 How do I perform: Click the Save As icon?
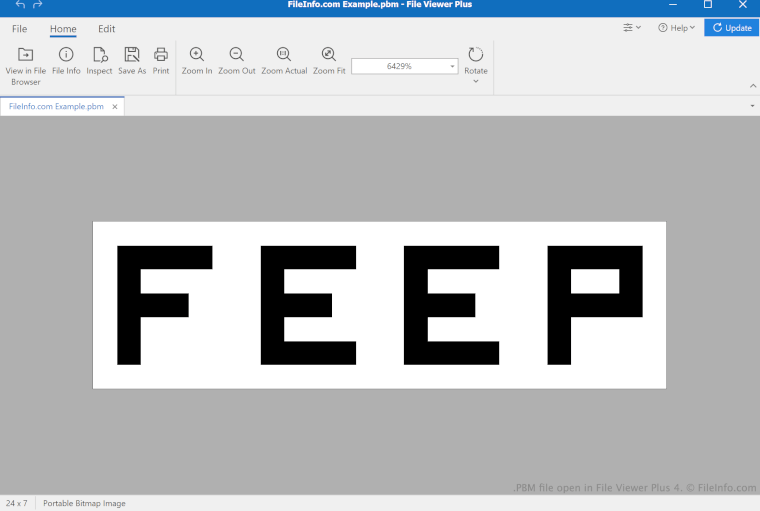(132, 55)
